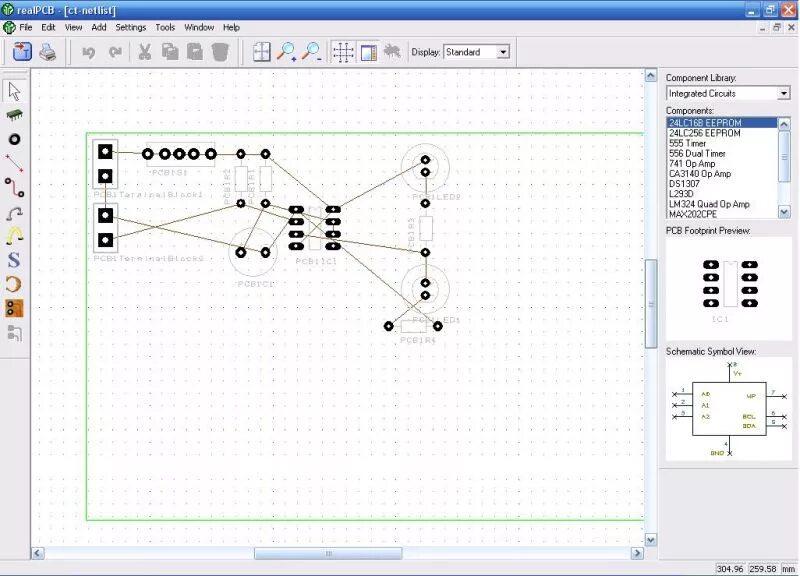Click the printer icon
Viewport: 800px width, 576px height.
pyautogui.click(x=47, y=52)
